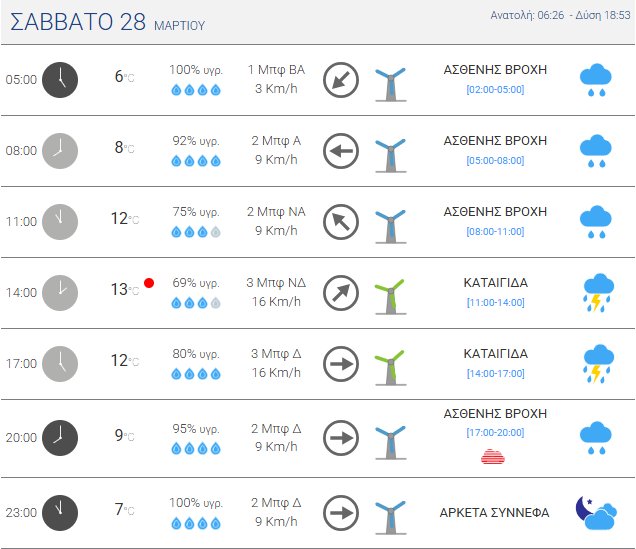
Task: Click the red max temperature dot at 14:00
Action: coord(149,283)
